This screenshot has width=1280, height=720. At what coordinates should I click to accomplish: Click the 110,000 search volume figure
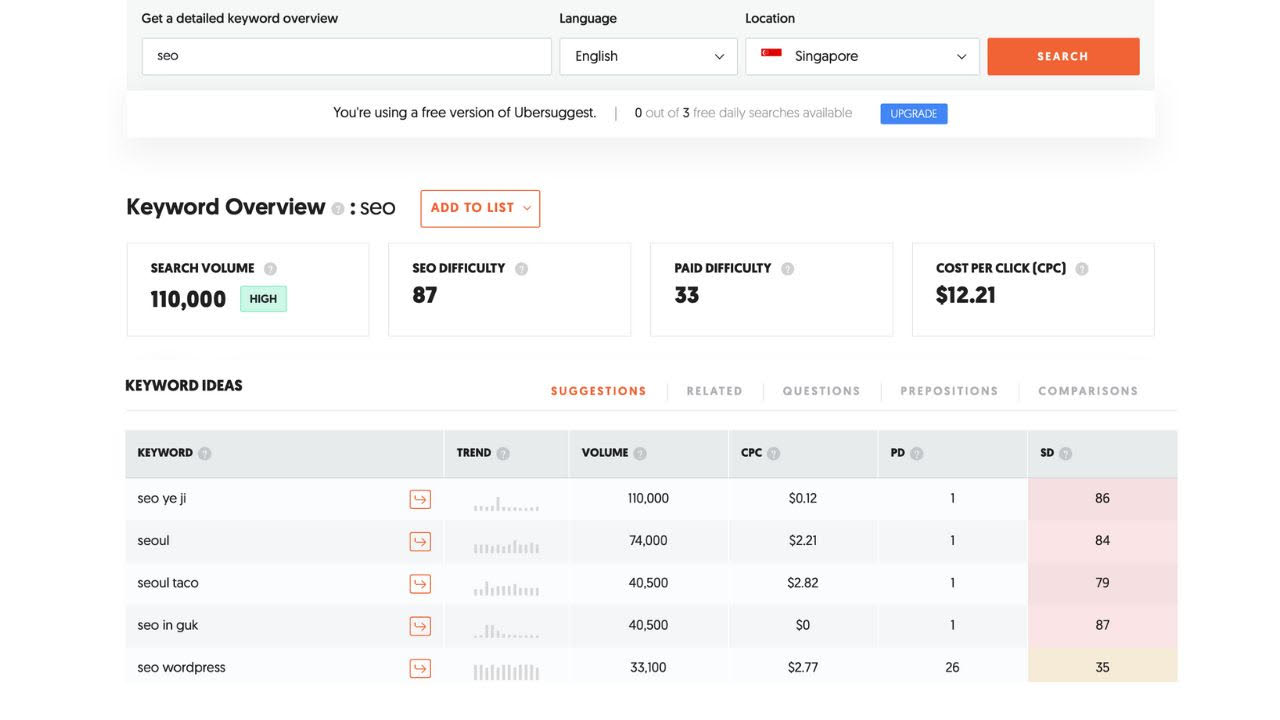(188, 299)
